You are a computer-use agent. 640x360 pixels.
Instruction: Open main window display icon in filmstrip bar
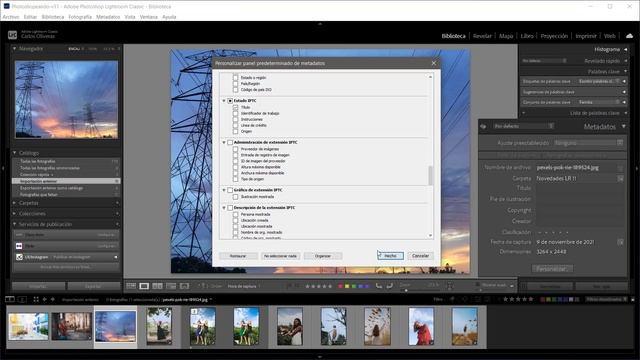click(x=9, y=299)
